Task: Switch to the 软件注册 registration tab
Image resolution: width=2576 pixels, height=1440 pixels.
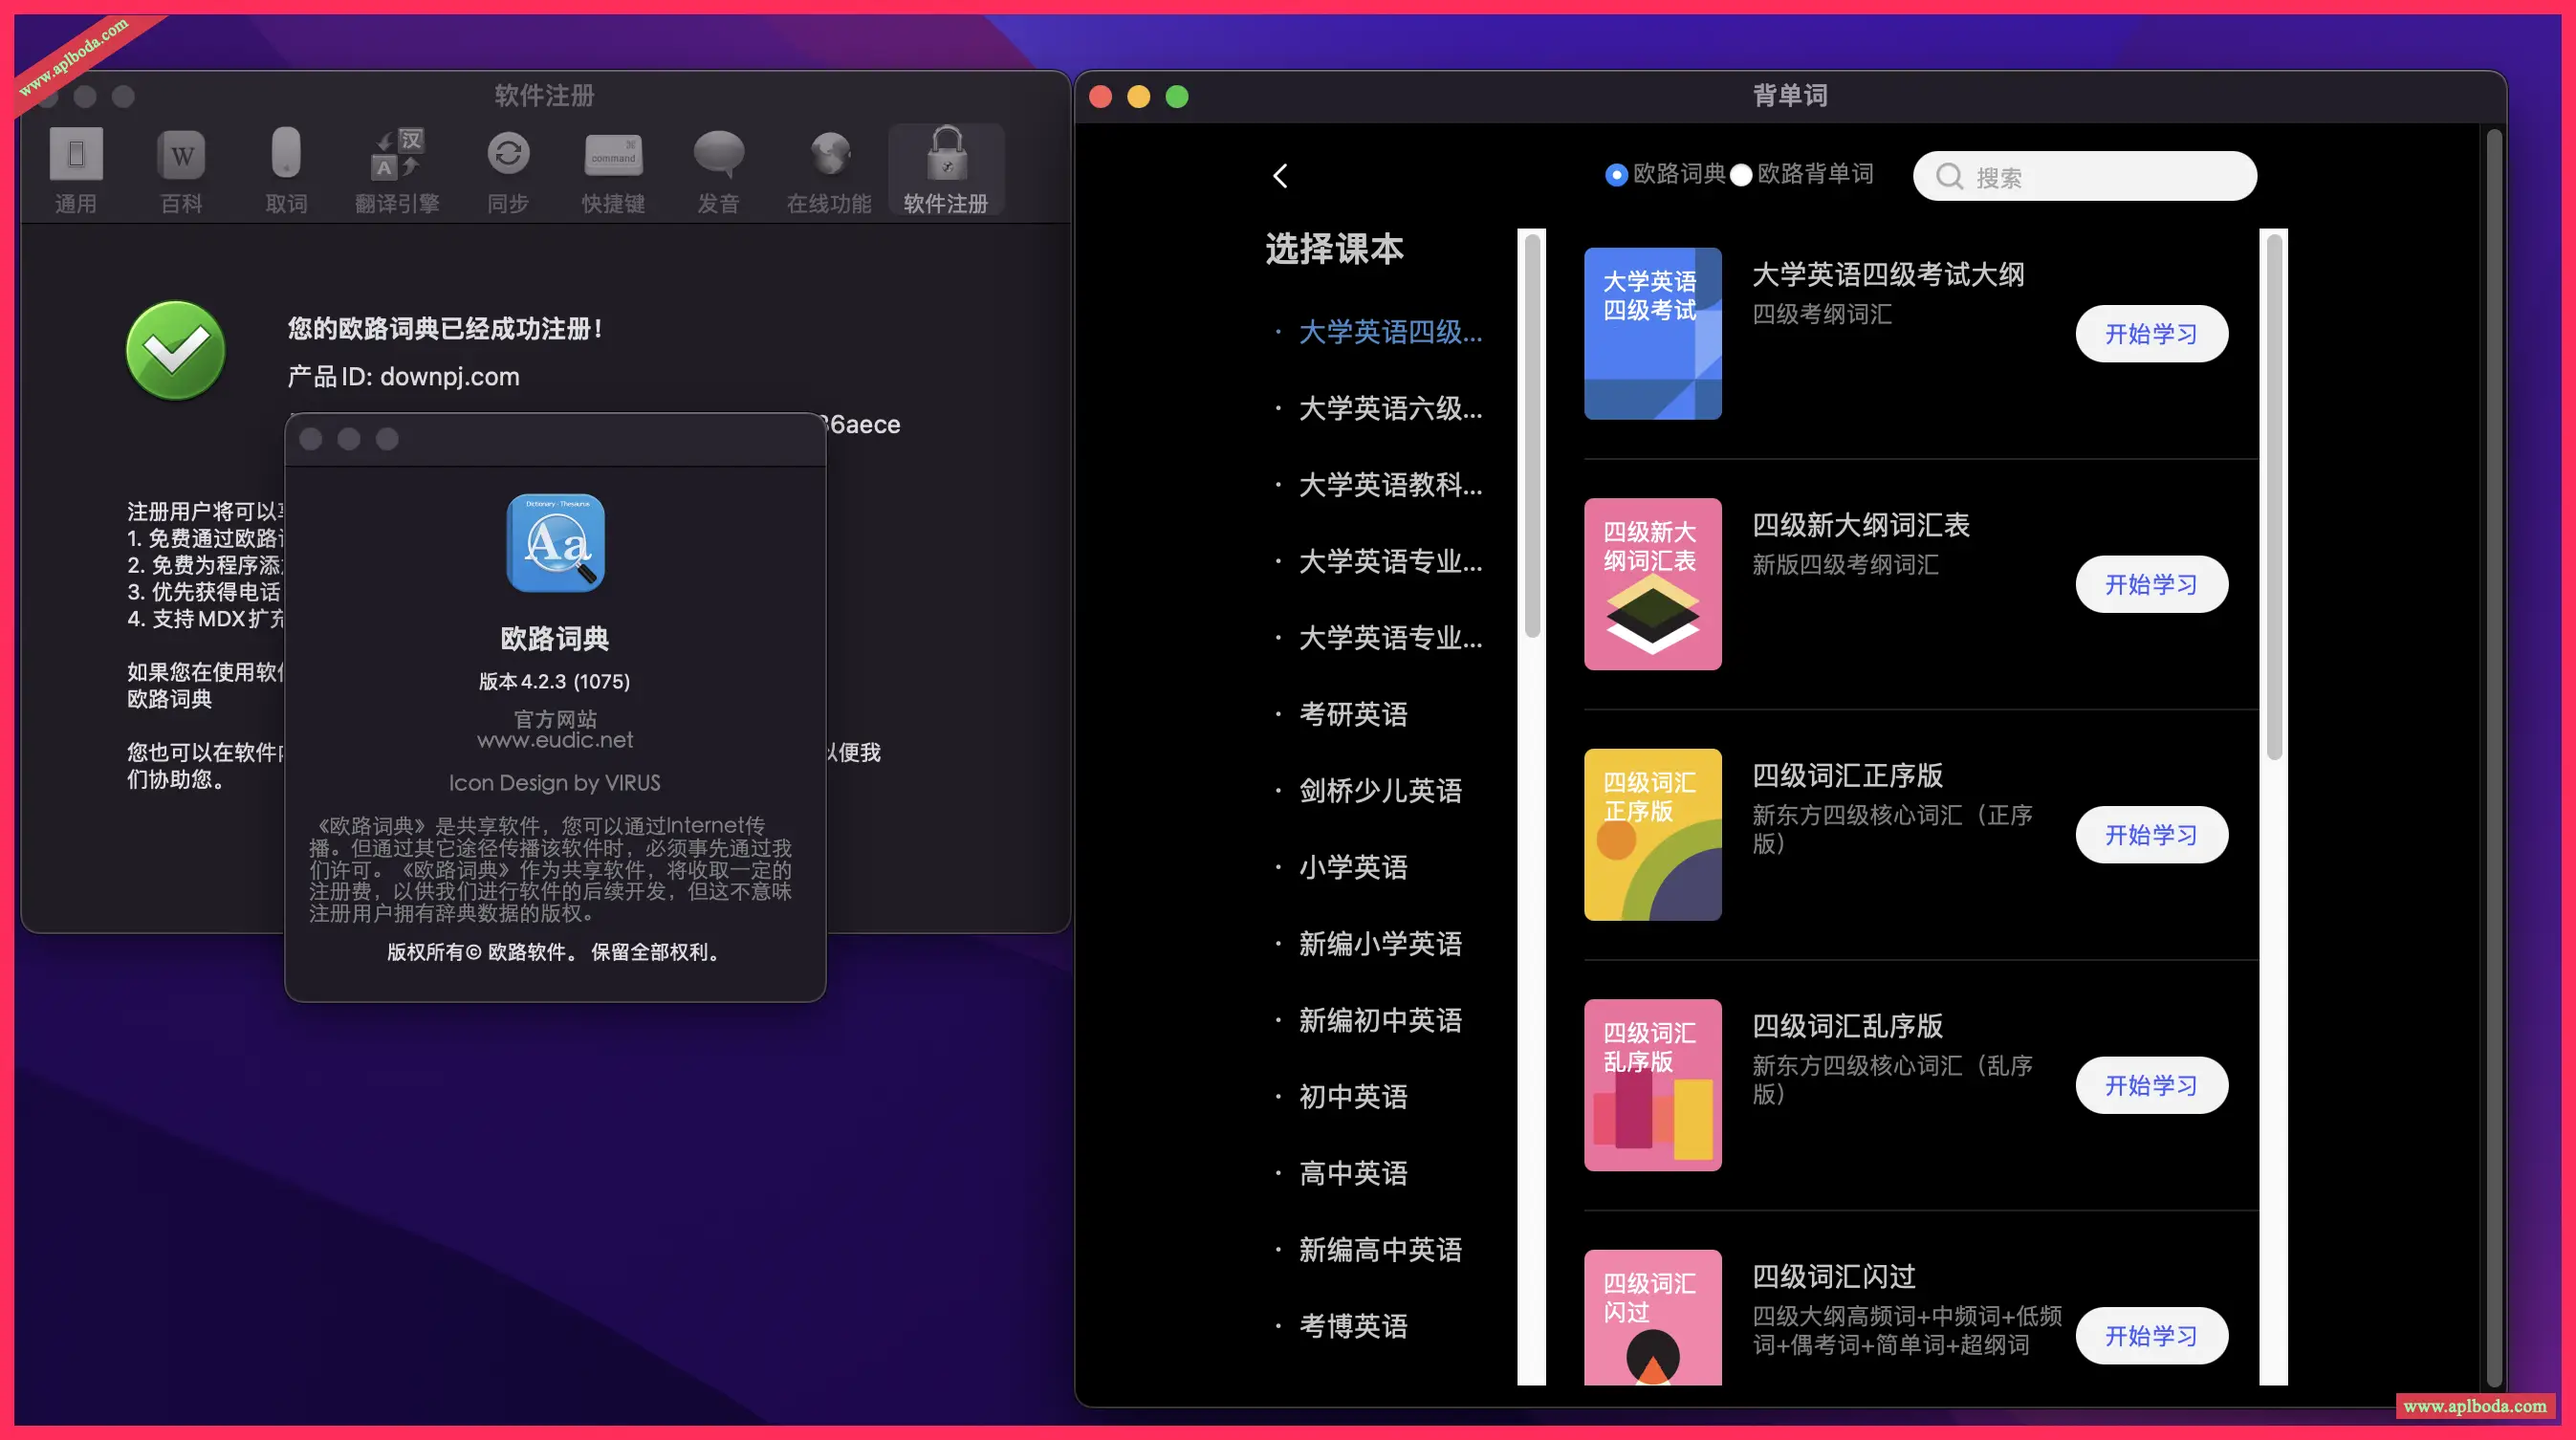Action: click(944, 168)
